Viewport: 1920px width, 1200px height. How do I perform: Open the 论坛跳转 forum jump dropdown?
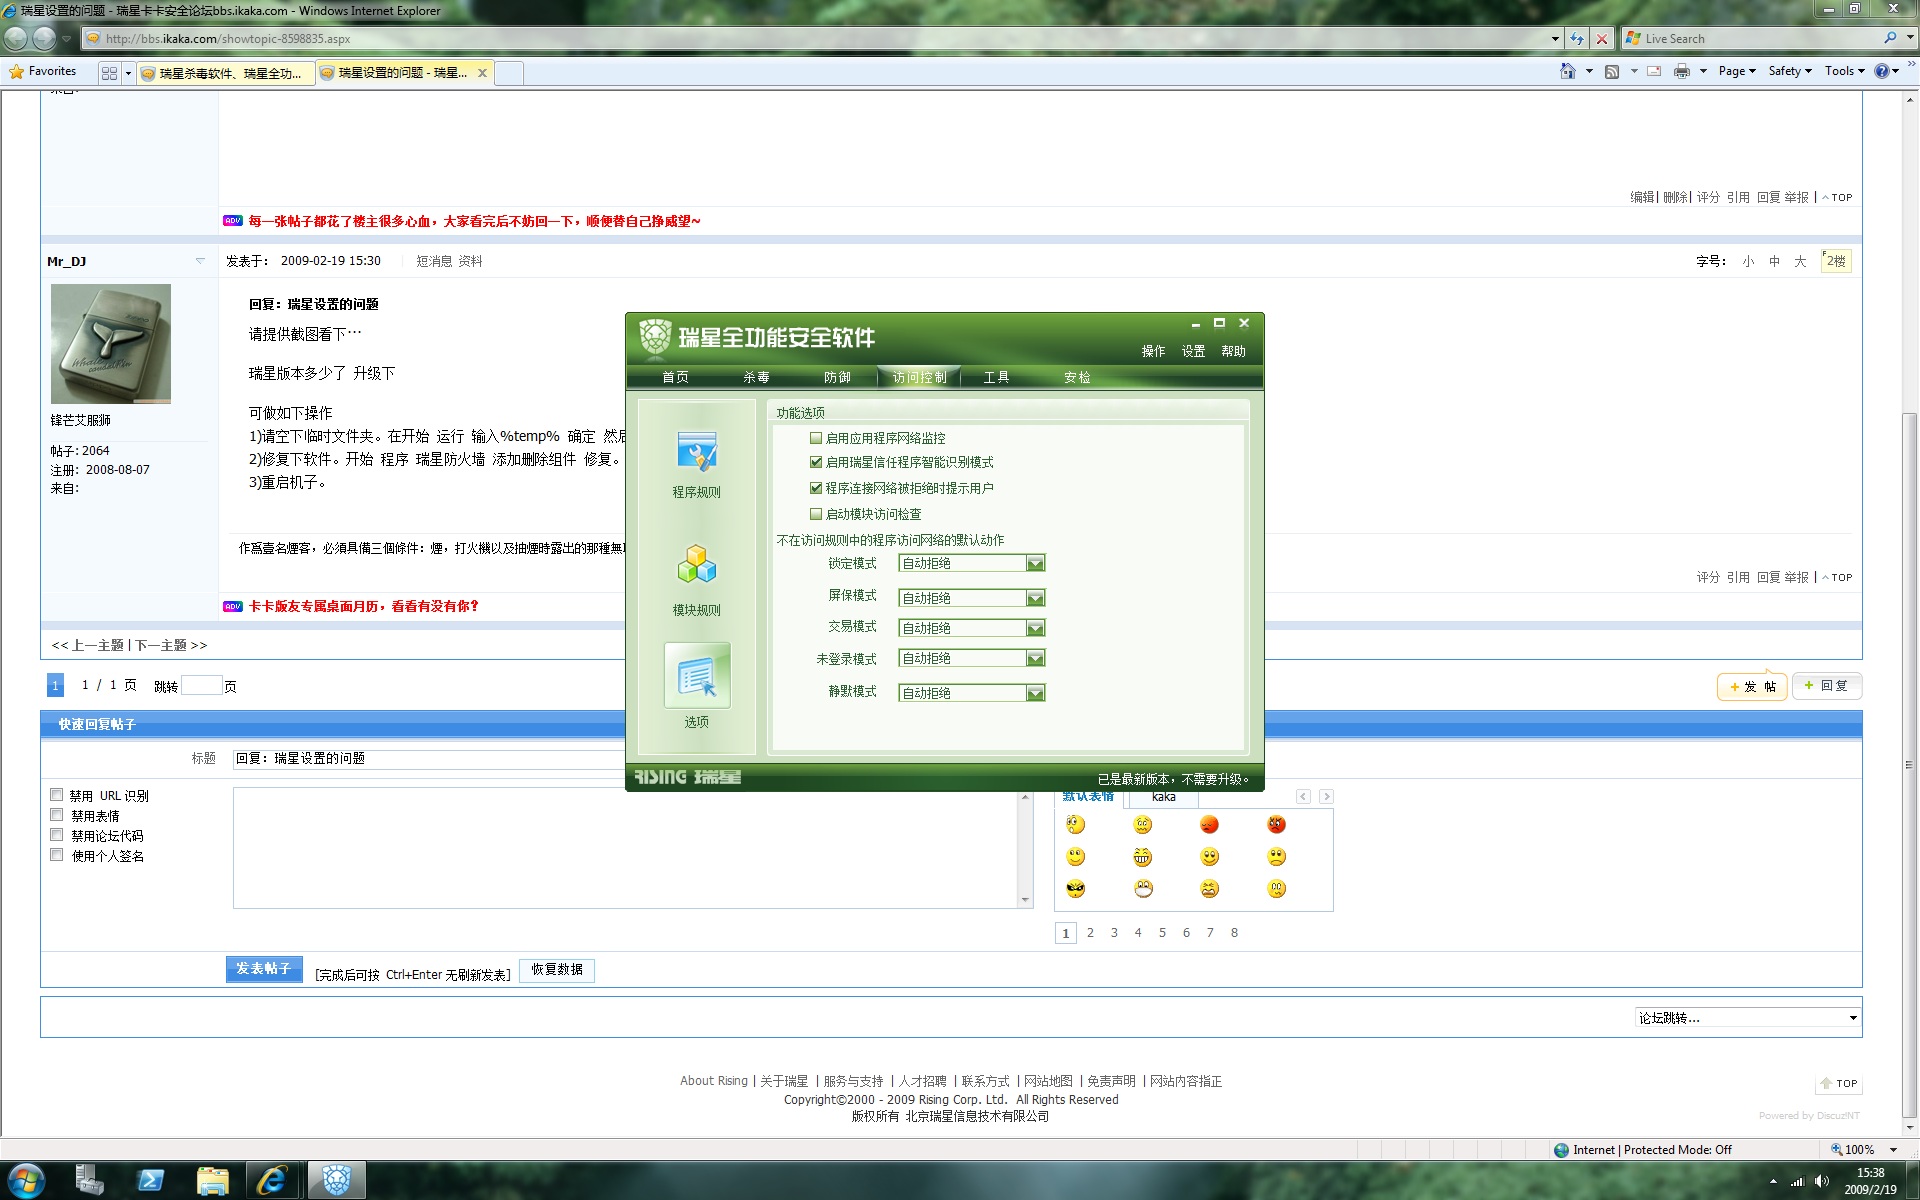(x=1747, y=1018)
